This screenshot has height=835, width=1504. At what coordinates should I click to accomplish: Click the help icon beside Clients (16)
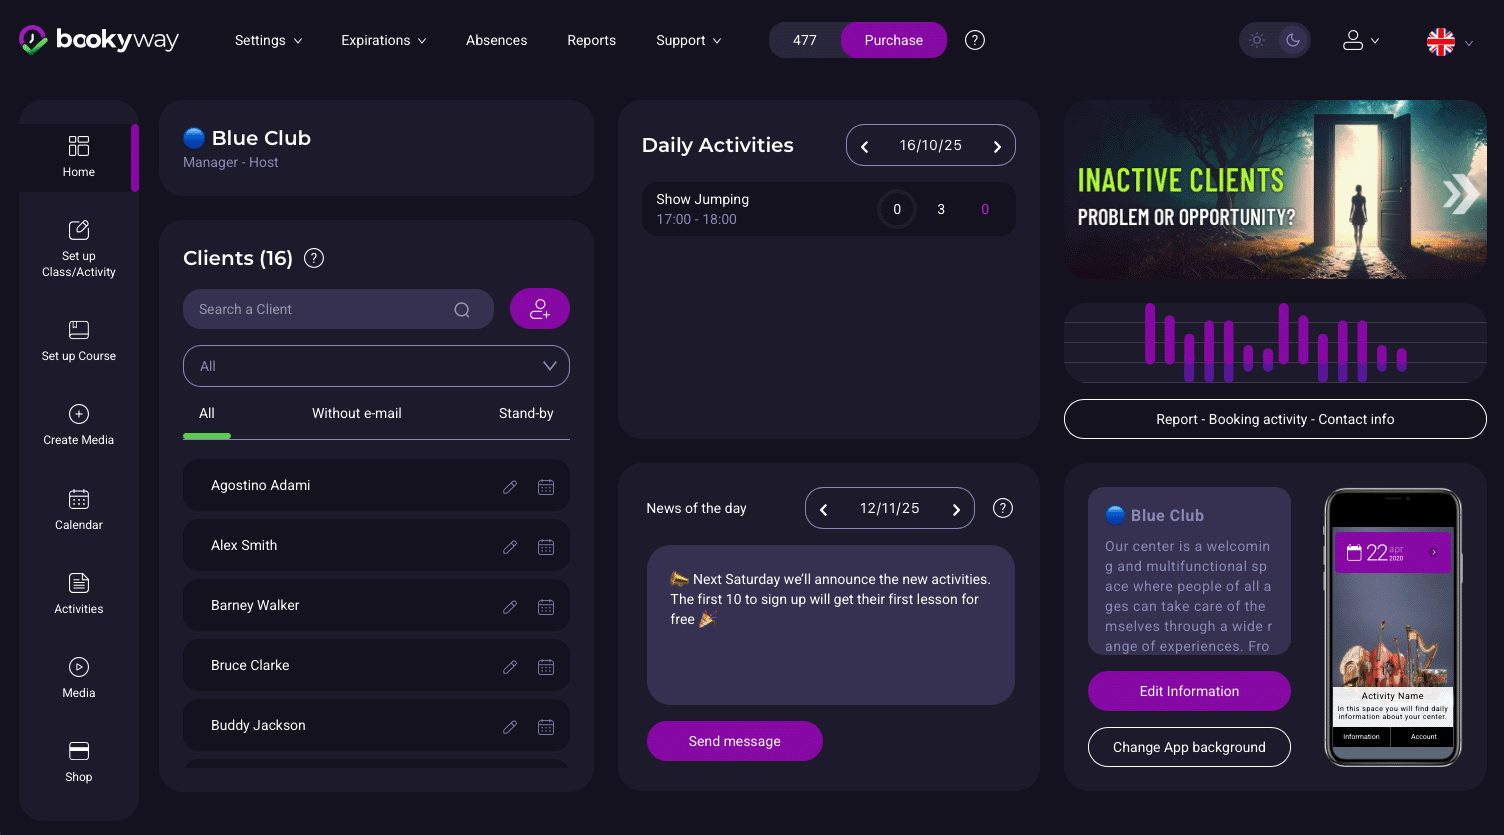pyautogui.click(x=314, y=258)
